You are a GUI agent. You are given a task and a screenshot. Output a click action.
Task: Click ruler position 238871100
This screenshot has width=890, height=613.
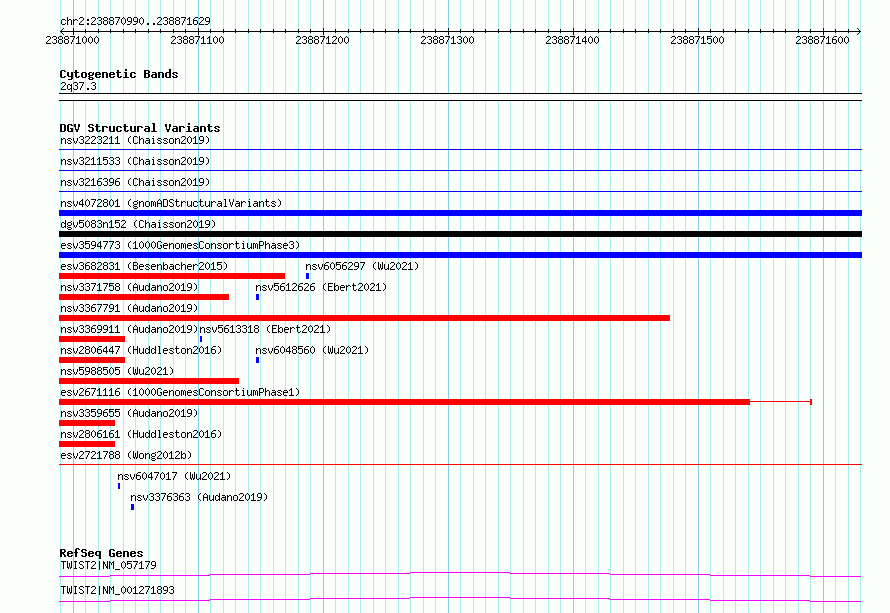click(x=198, y=40)
